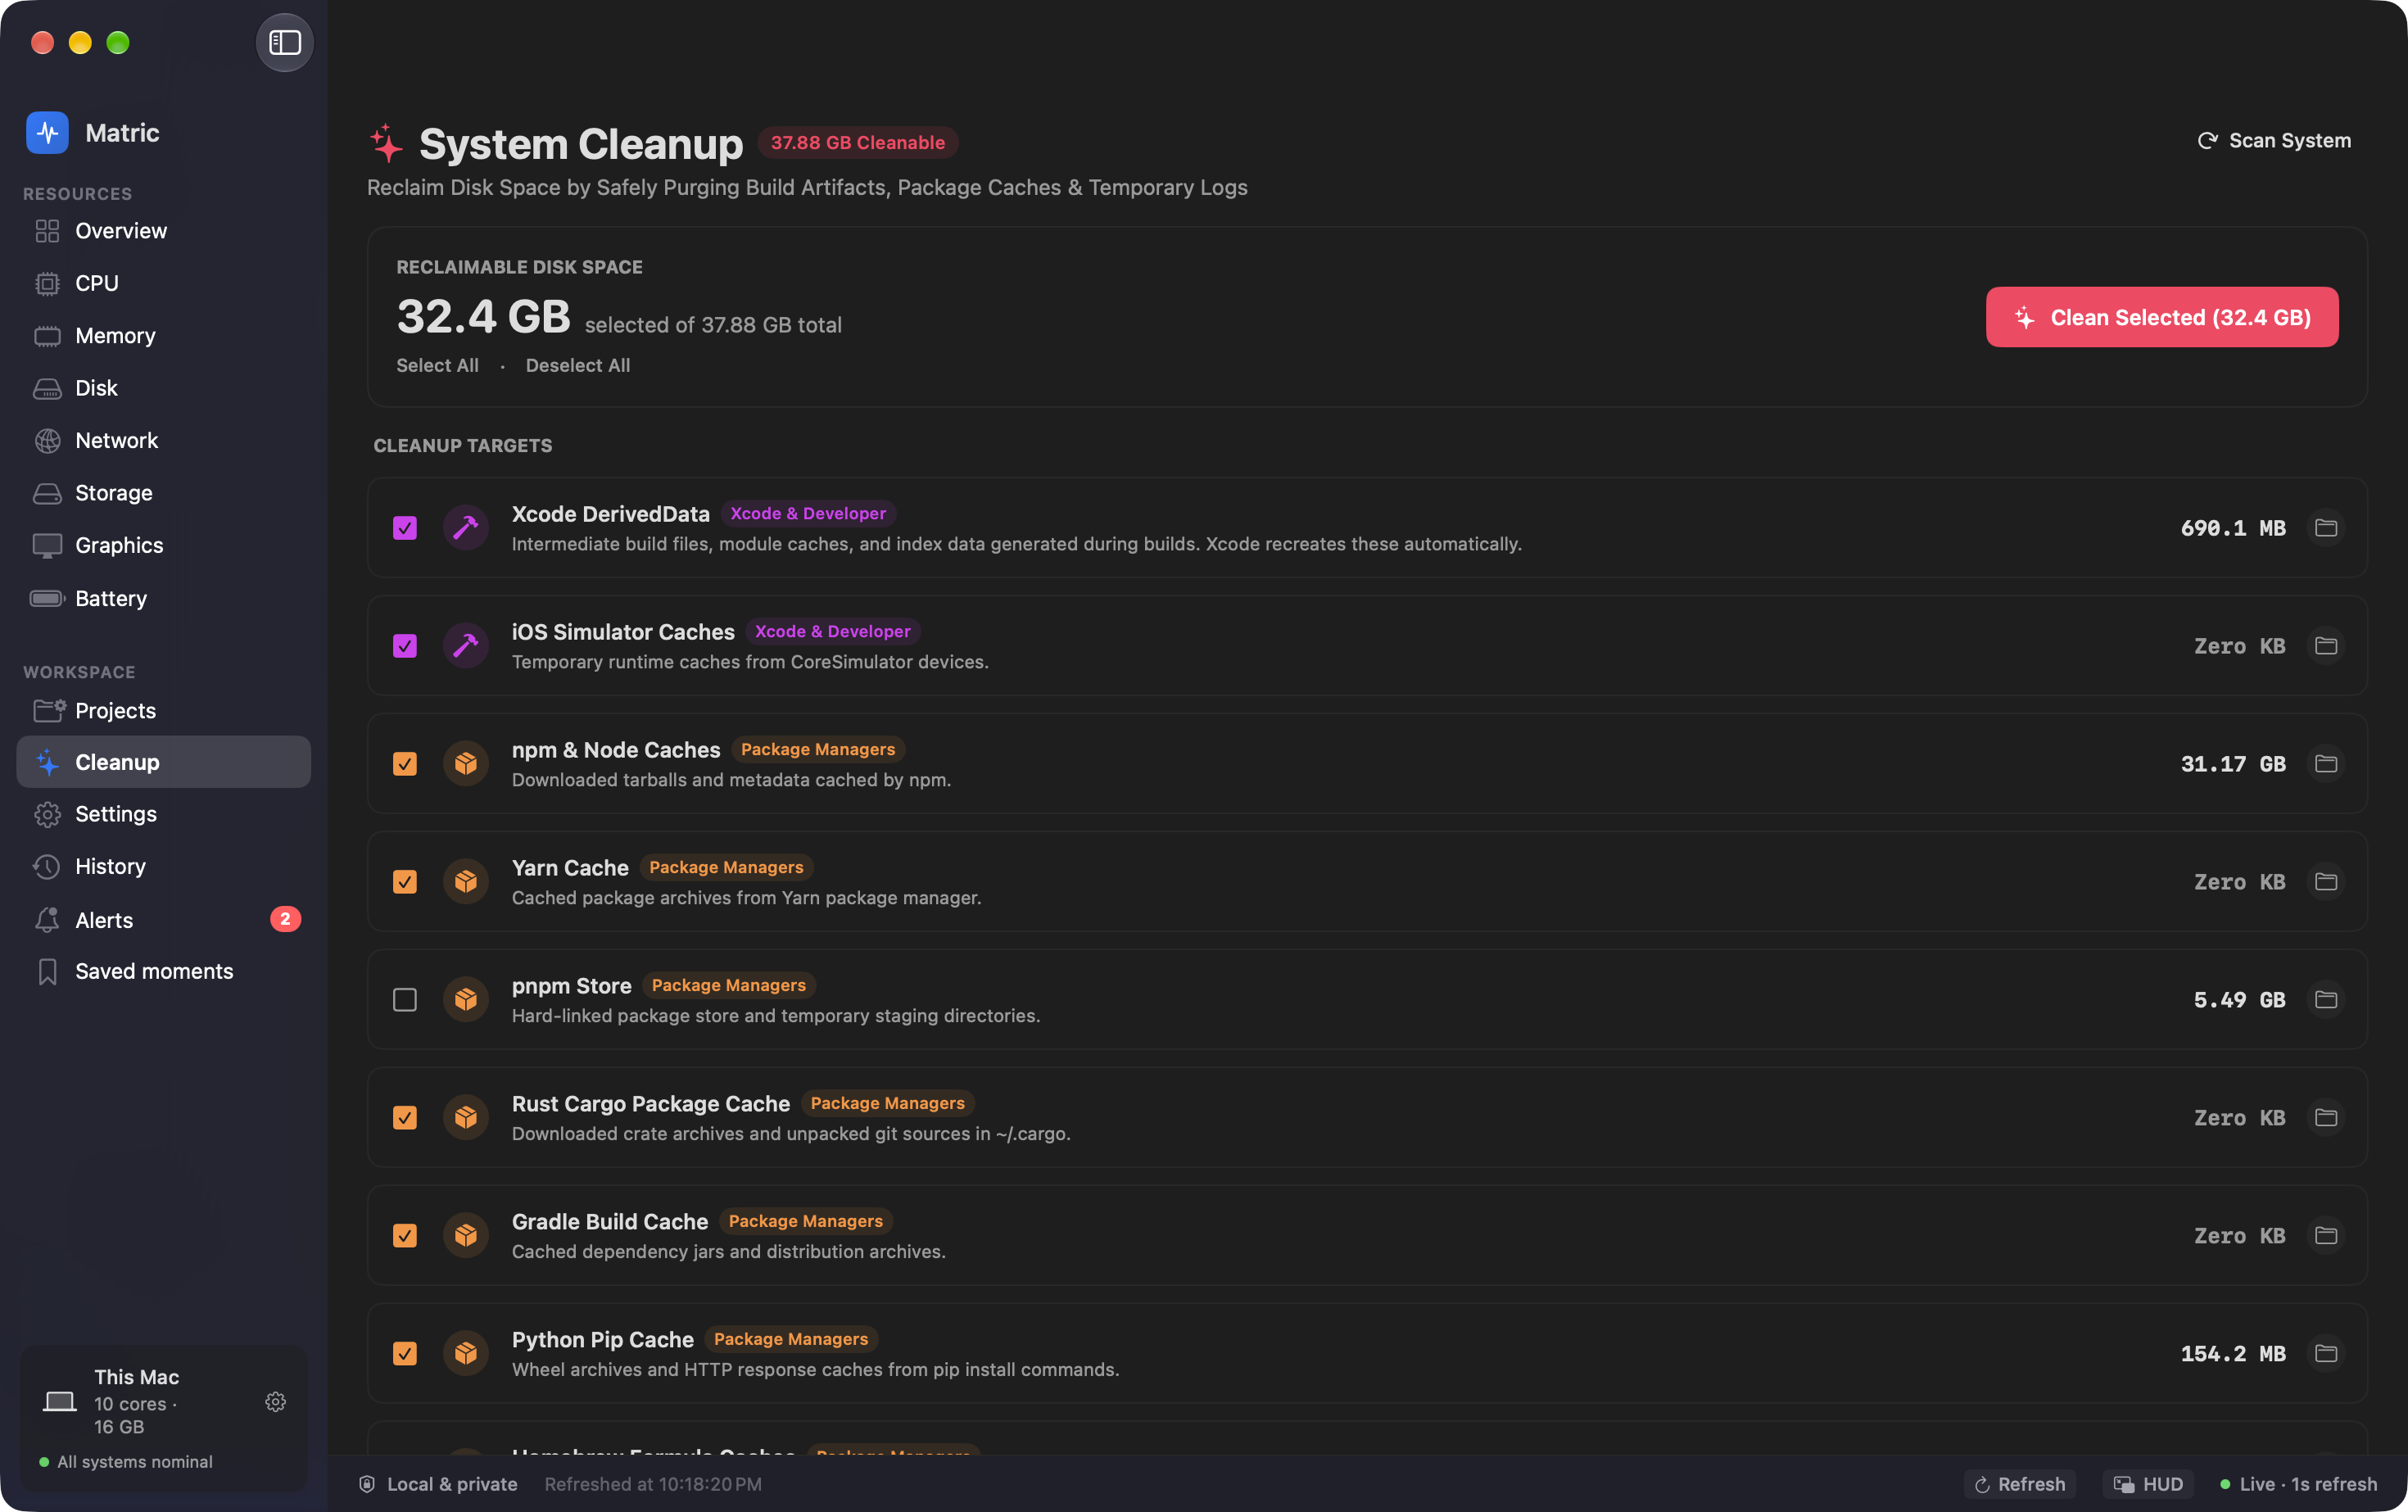Image resolution: width=2408 pixels, height=1512 pixels.
Task: Check the pnpm Store checkbox
Action: [x=405, y=1000]
